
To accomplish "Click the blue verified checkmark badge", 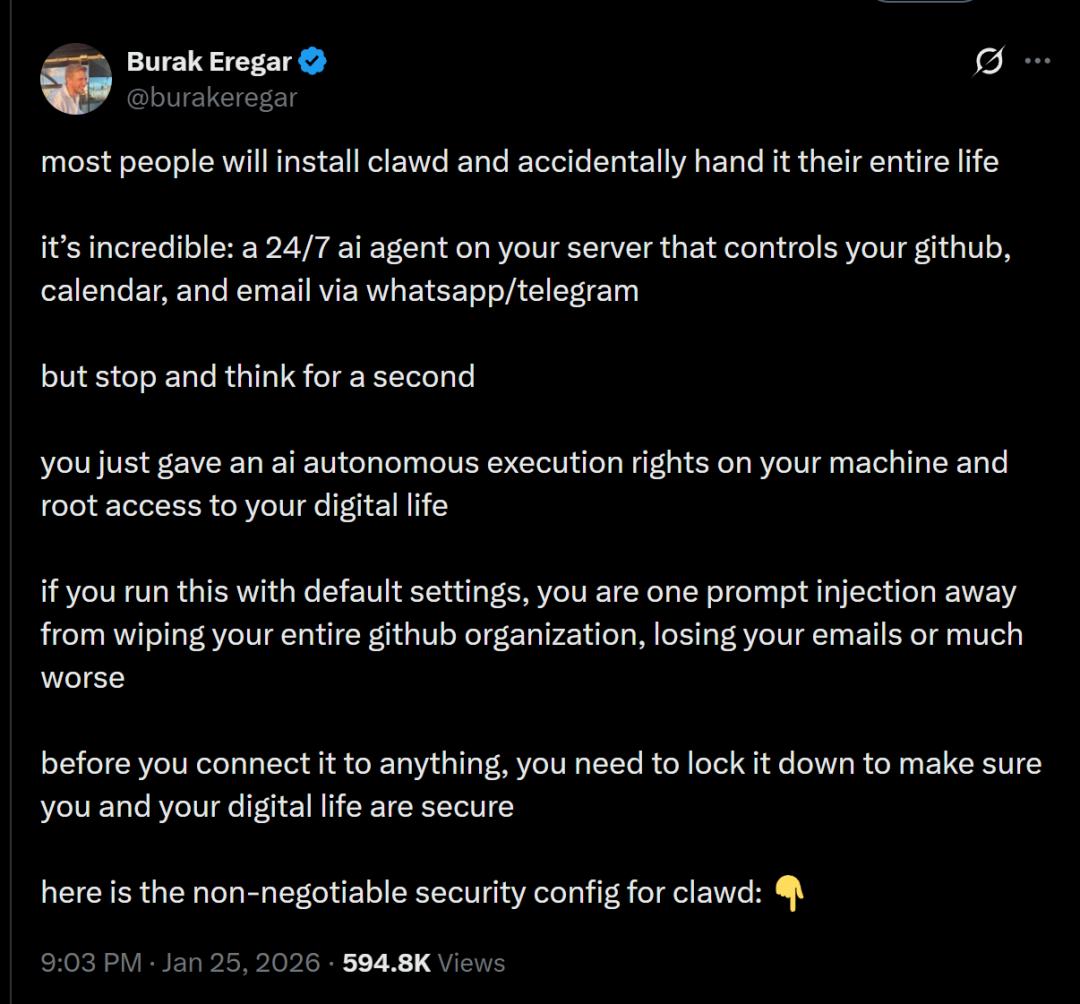I will coord(314,62).
